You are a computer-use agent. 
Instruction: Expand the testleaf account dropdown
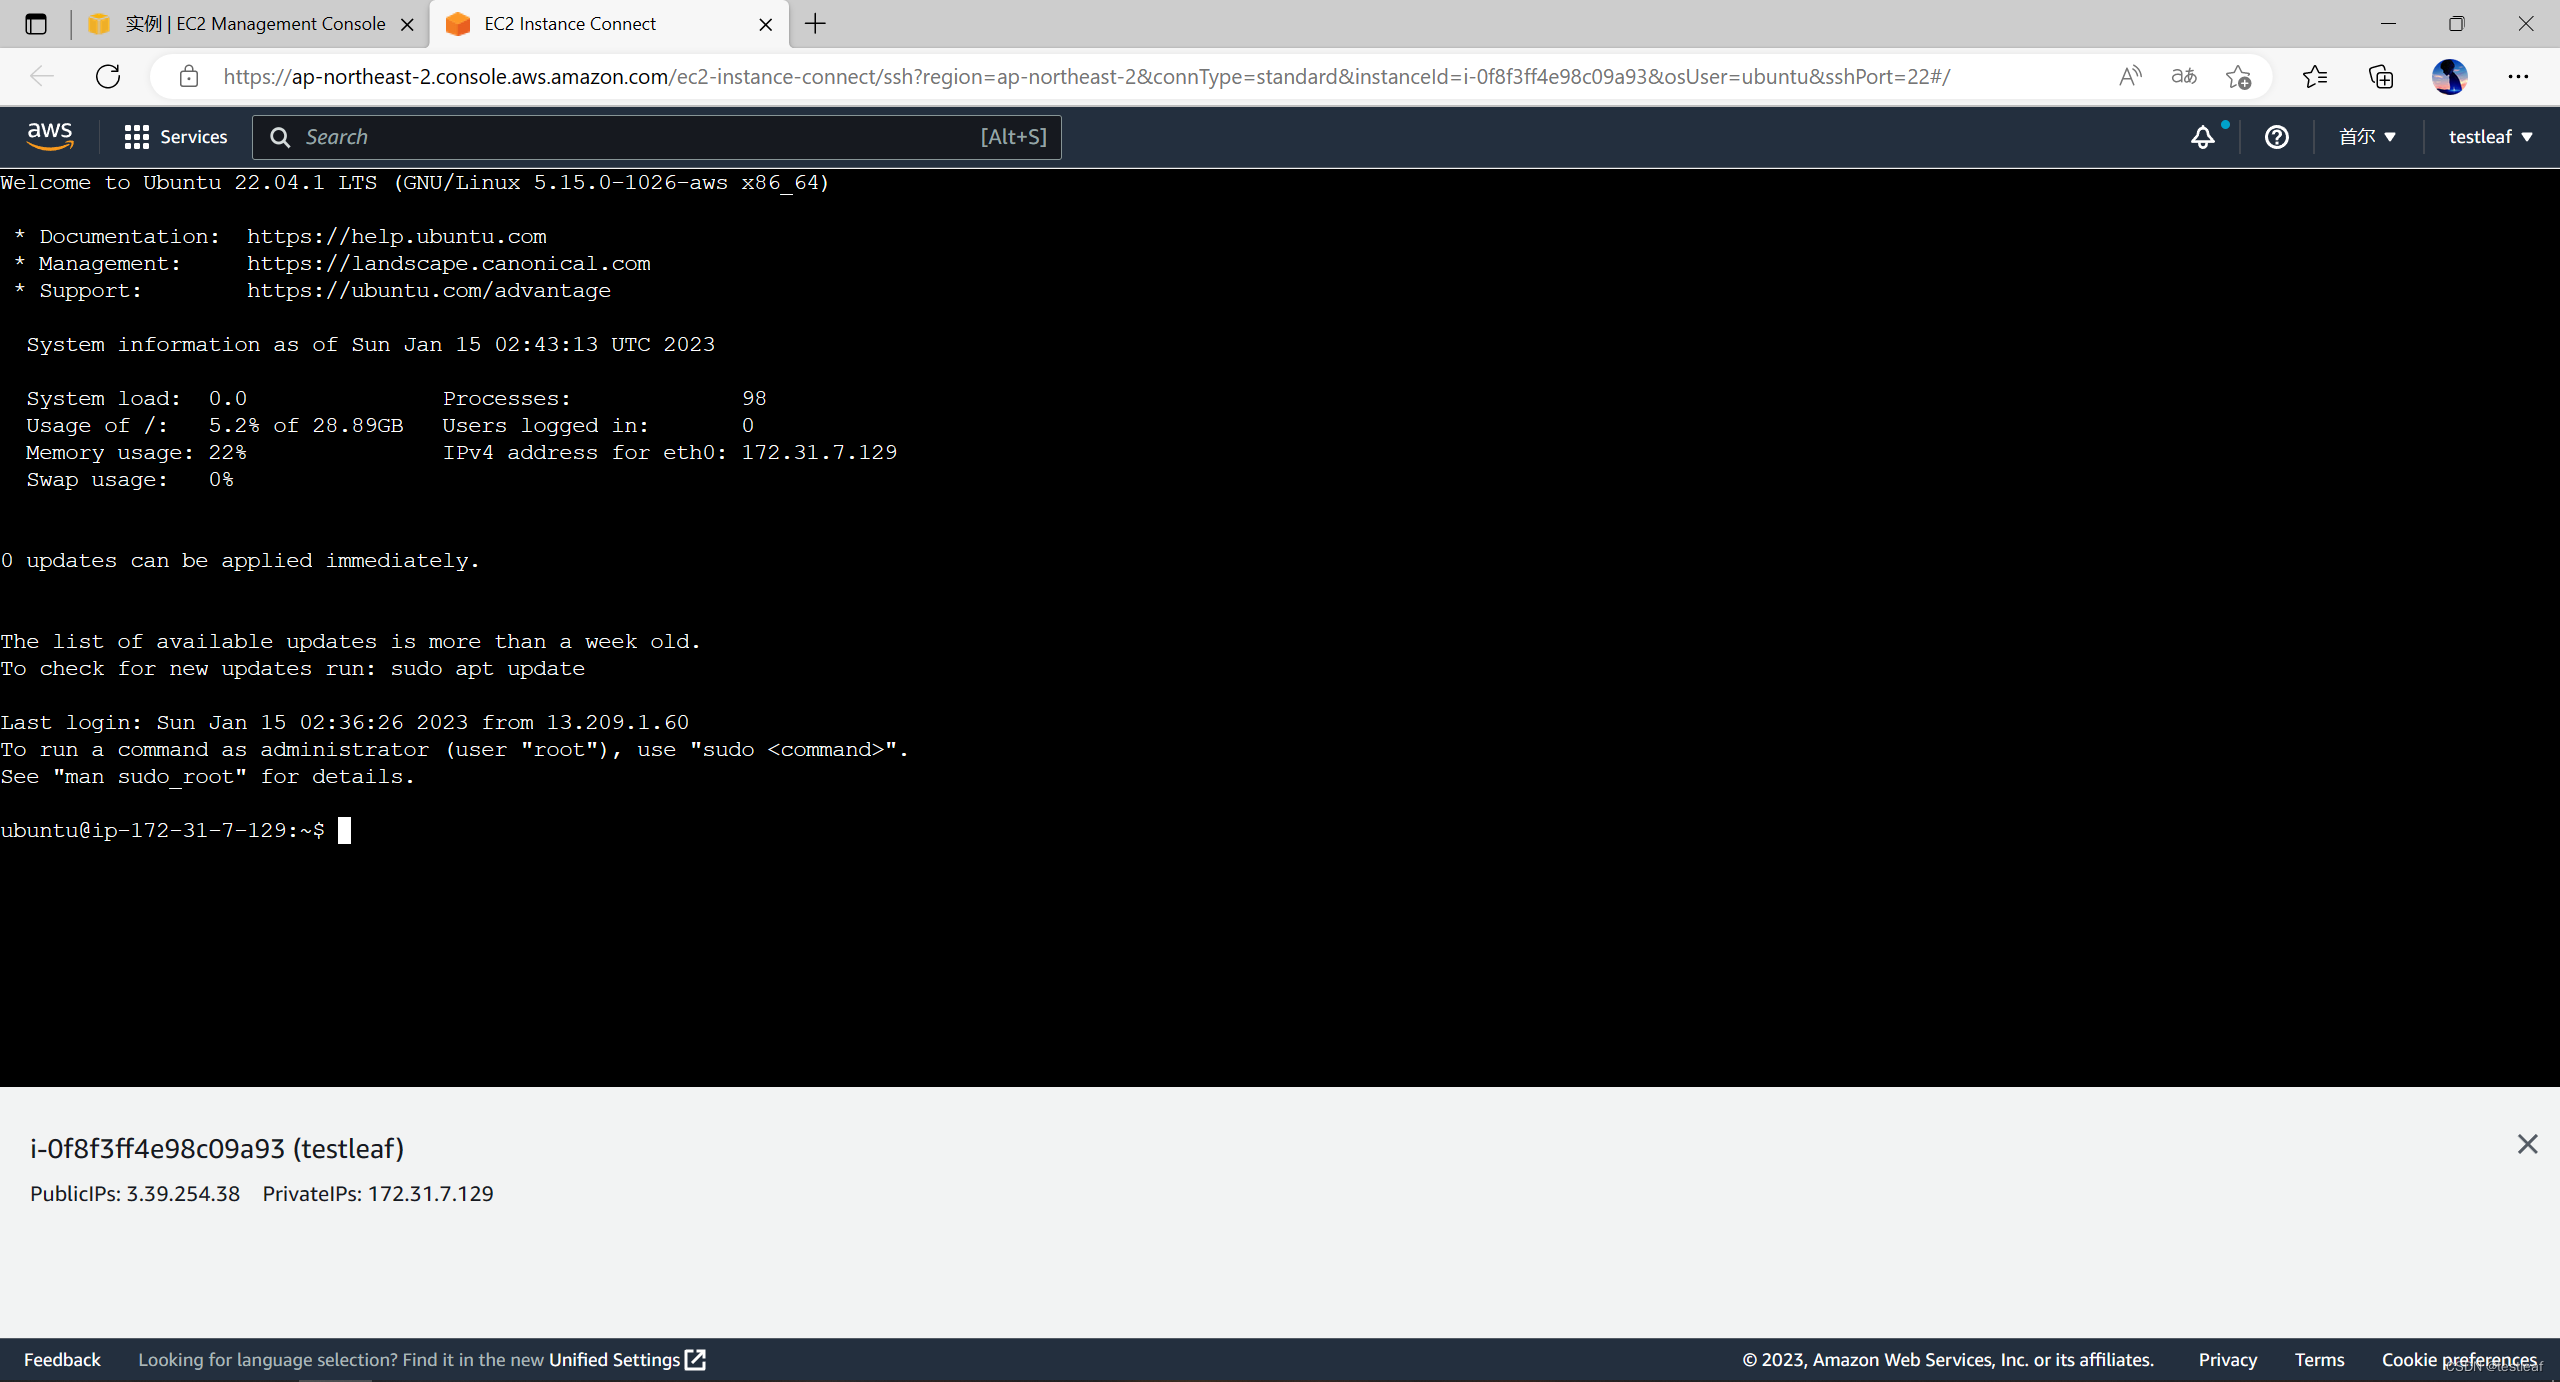2490,137
